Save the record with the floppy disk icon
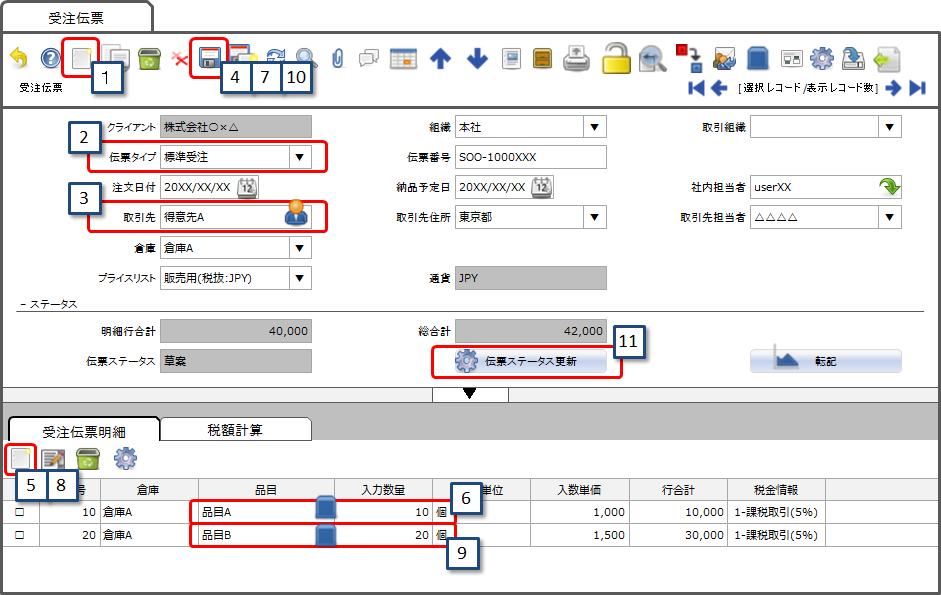 [x=209, y=58]
